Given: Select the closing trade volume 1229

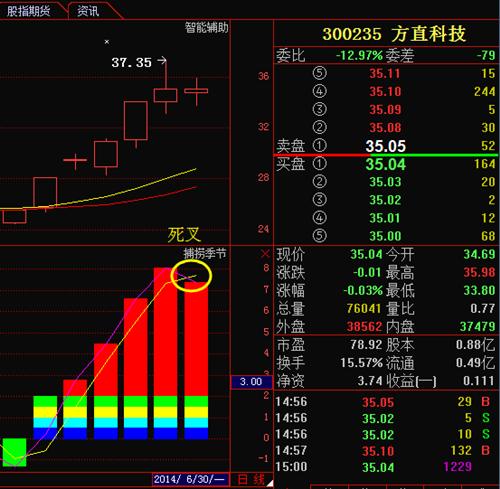Looking at the screenshot, I should [x=458, y=467].
